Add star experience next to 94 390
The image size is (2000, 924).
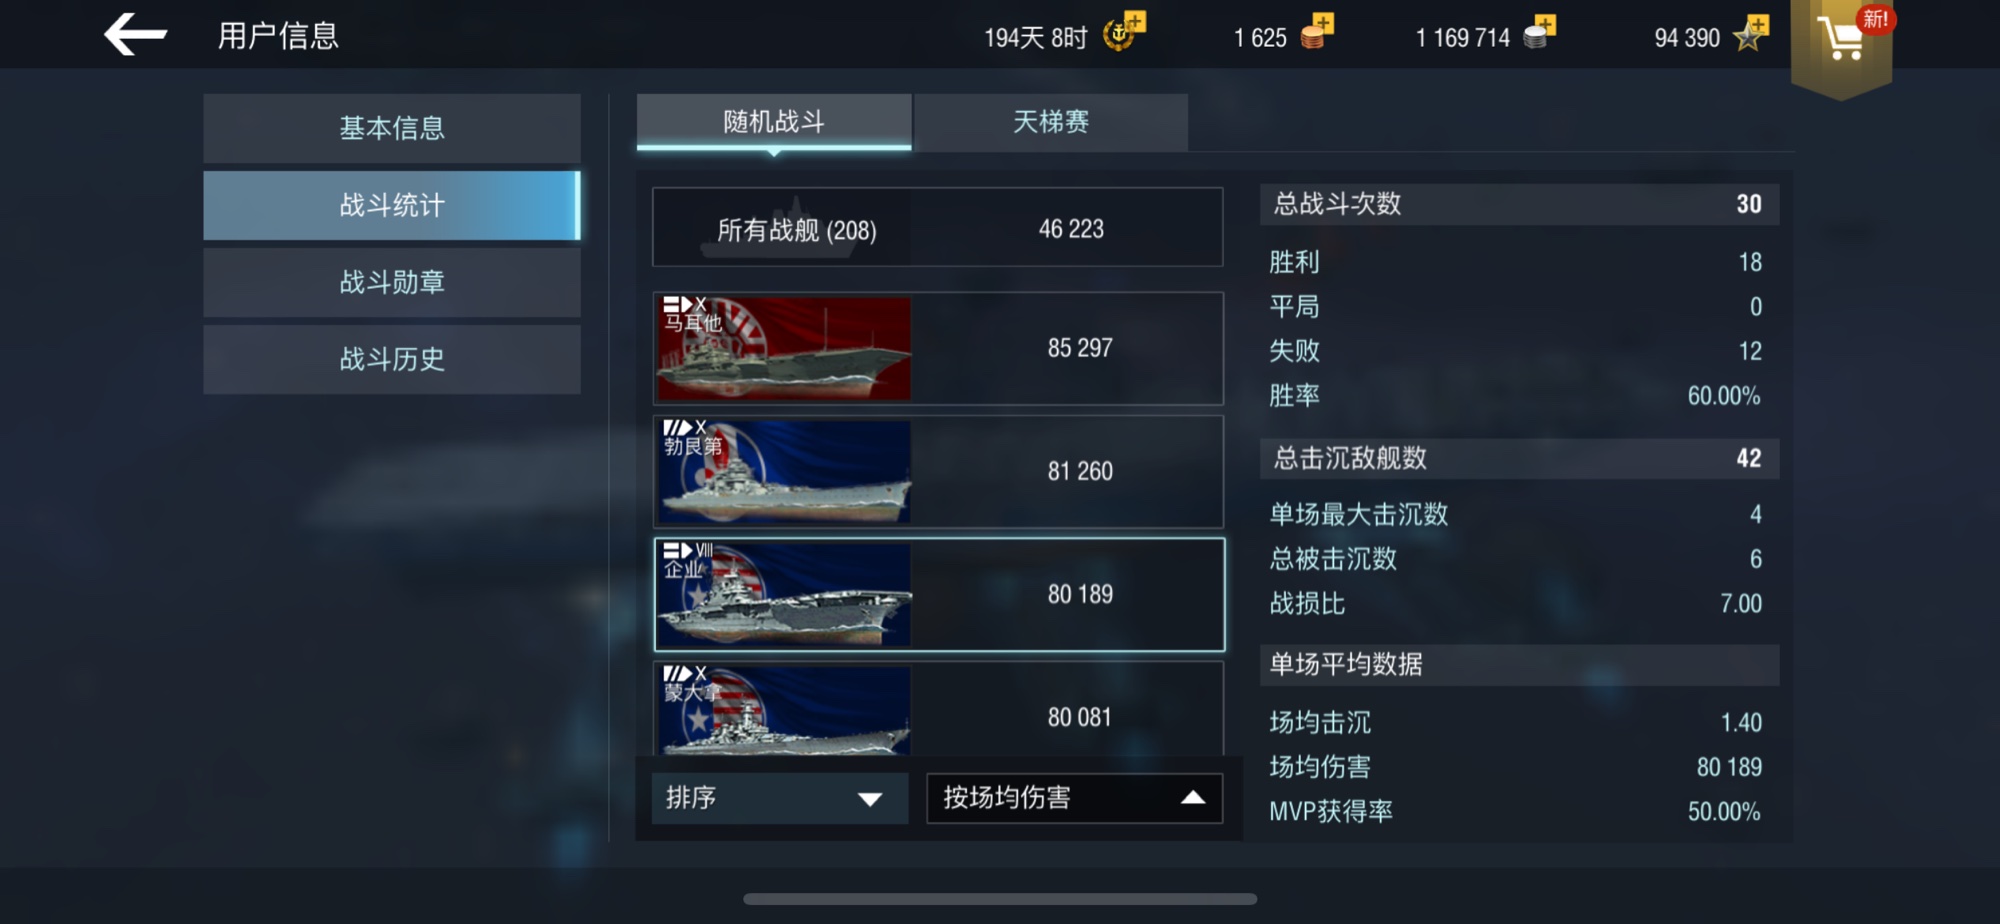tap(1751, 33)
